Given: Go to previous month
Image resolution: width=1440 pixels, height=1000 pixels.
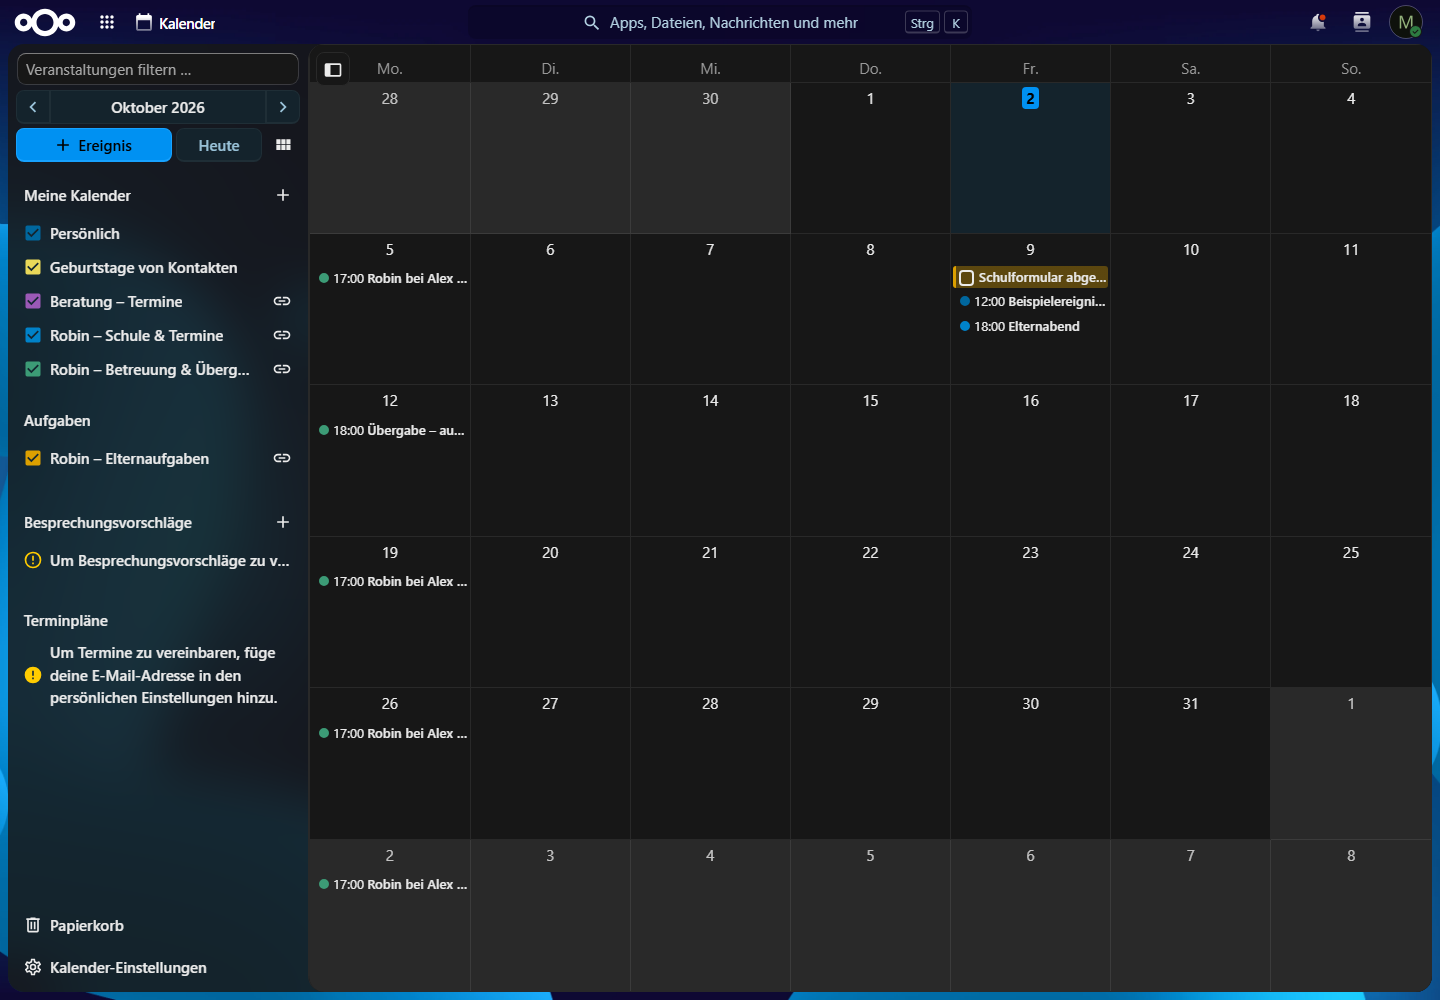Looking at the screenshot, I should point(33,107).
